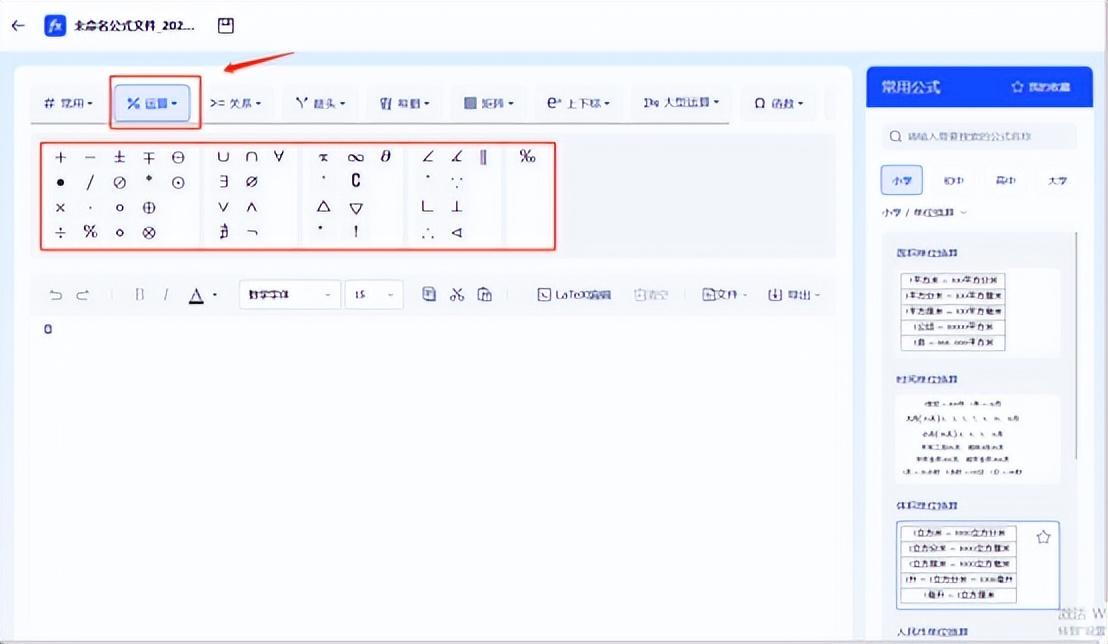The height and width of the screenshot is (644, 1108).
Task: Insert the for-all ∀ symbol
Action: click(279, 156)
